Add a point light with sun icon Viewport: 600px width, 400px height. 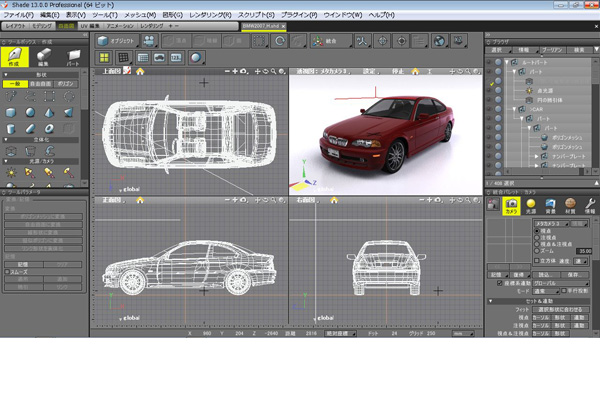point(11,173)
